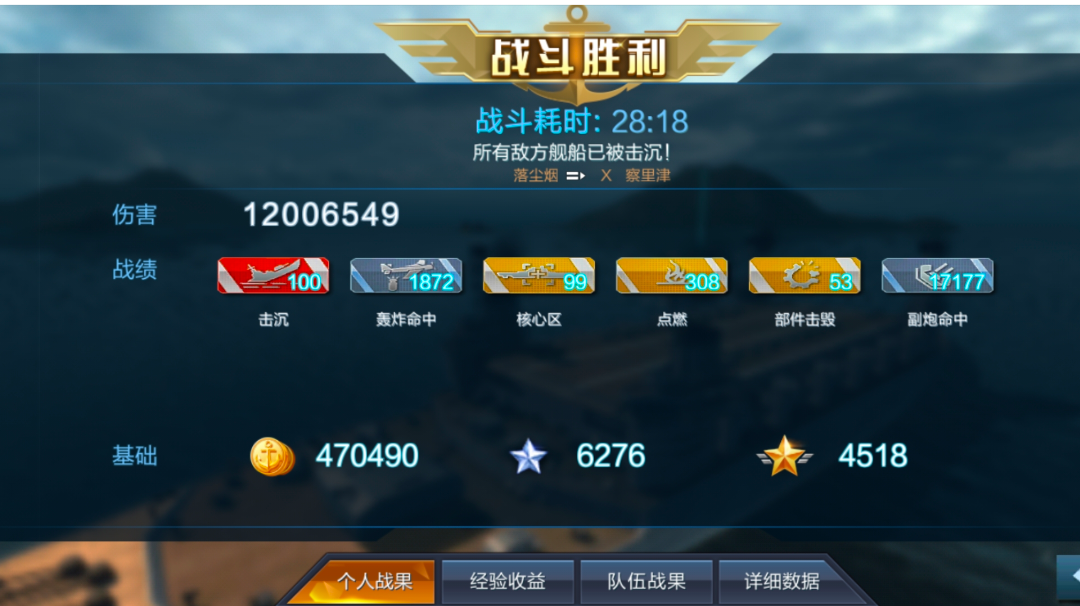Click the player name 落尘烟

click(535, 176)
